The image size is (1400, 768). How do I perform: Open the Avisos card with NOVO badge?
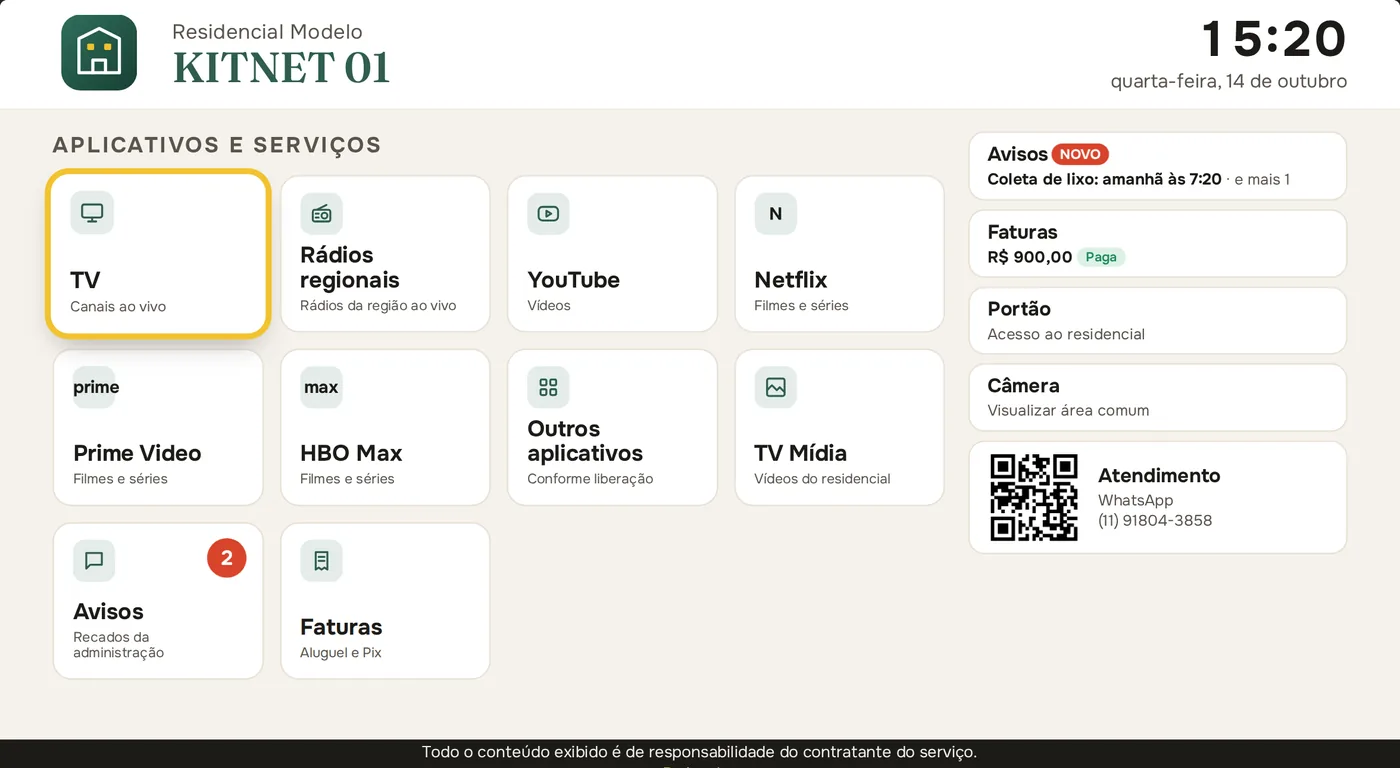click(1158, 166)
